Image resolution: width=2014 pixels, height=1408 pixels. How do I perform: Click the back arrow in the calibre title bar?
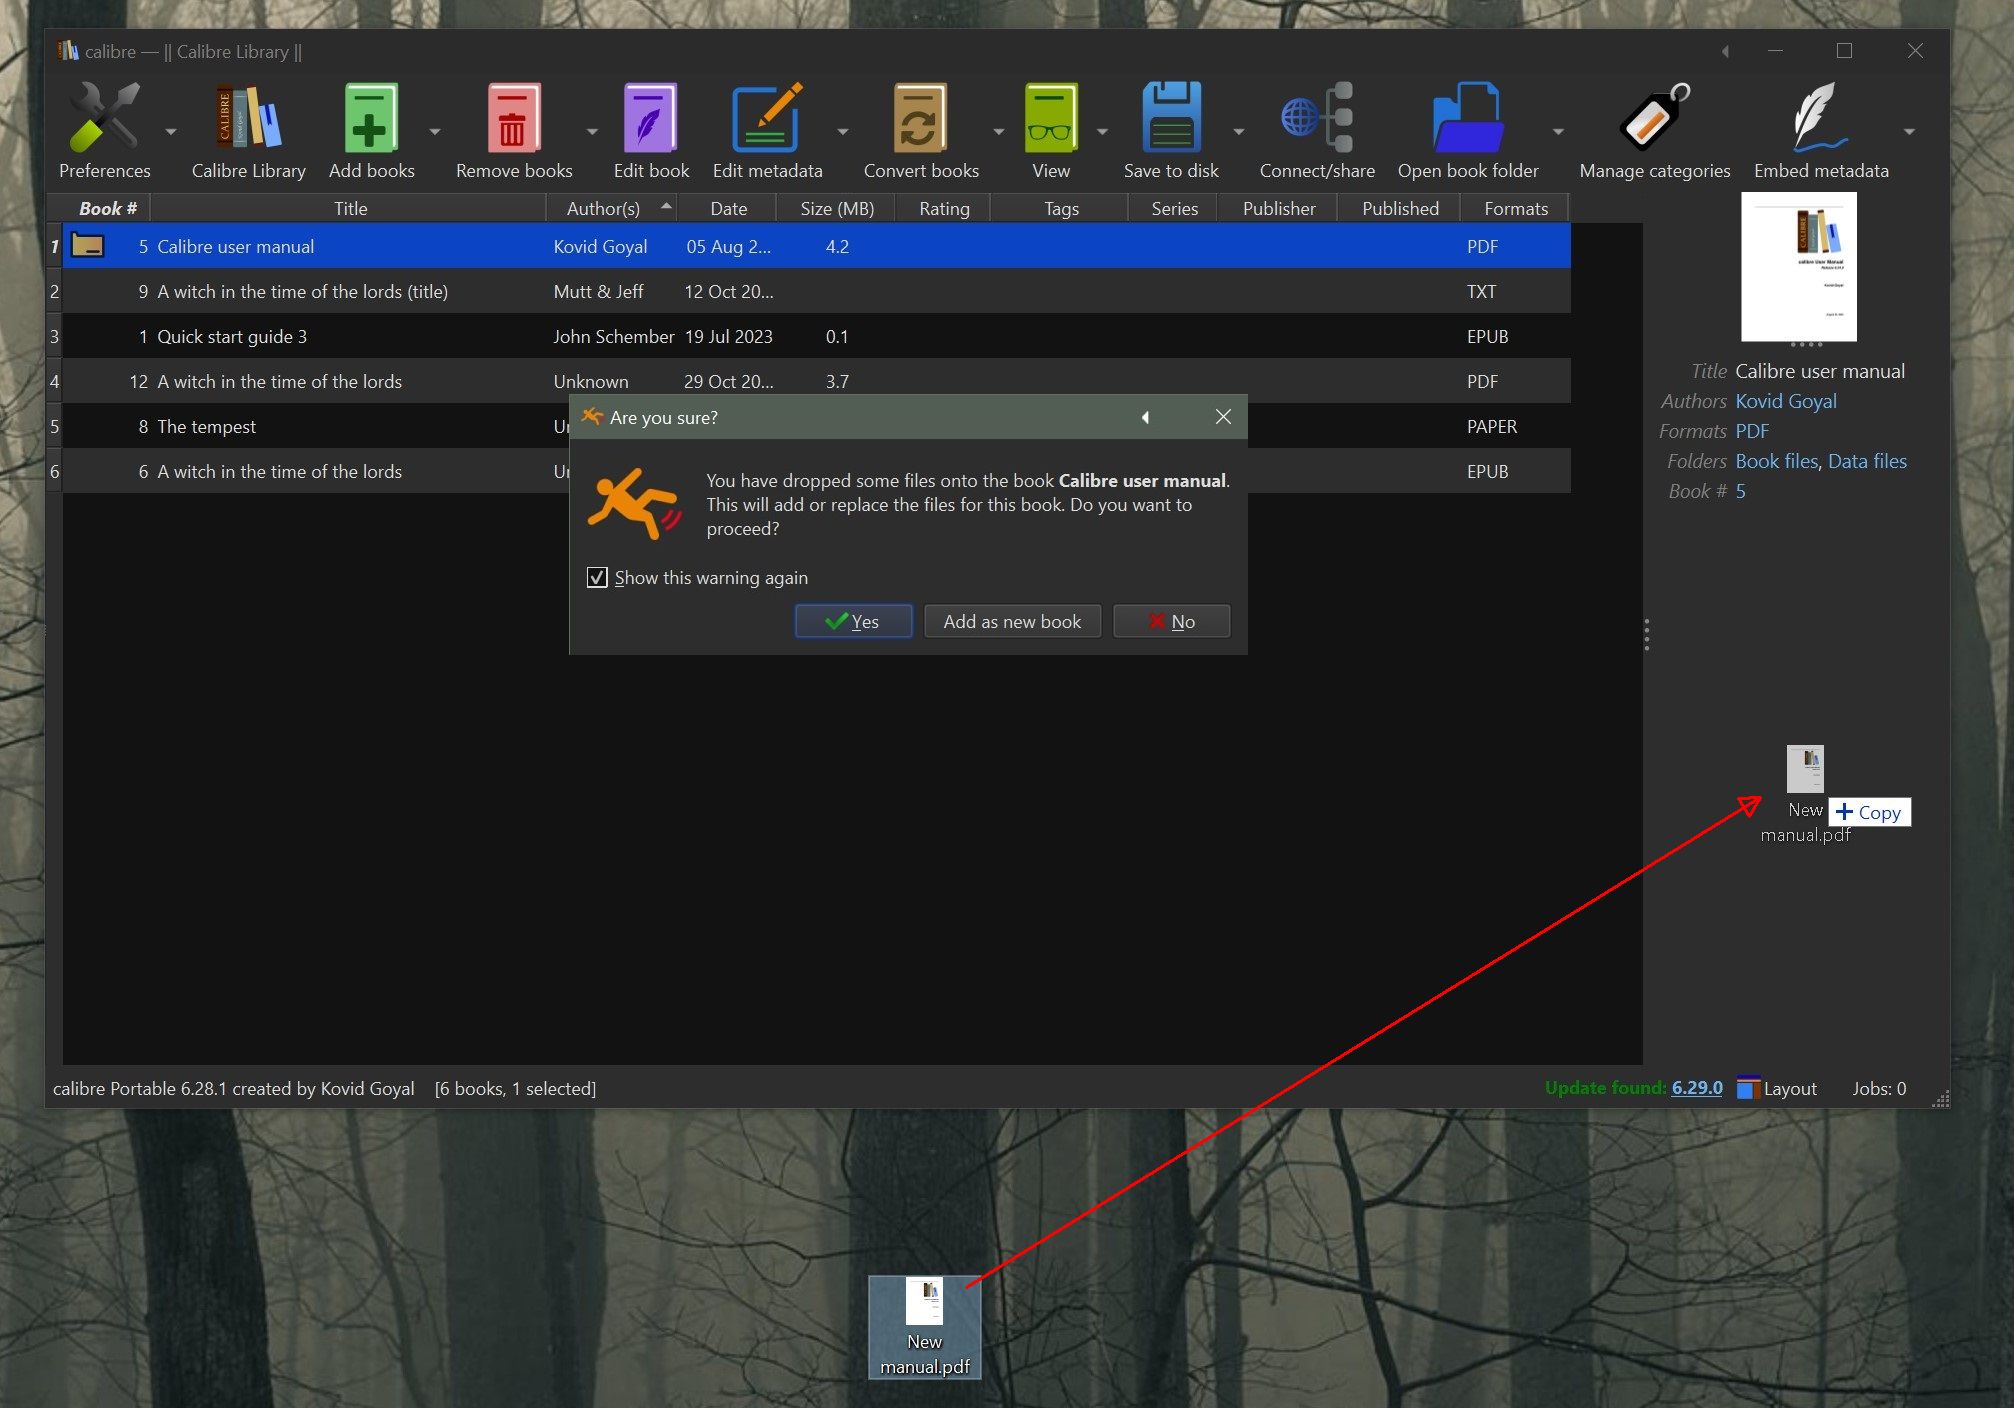1725,51
